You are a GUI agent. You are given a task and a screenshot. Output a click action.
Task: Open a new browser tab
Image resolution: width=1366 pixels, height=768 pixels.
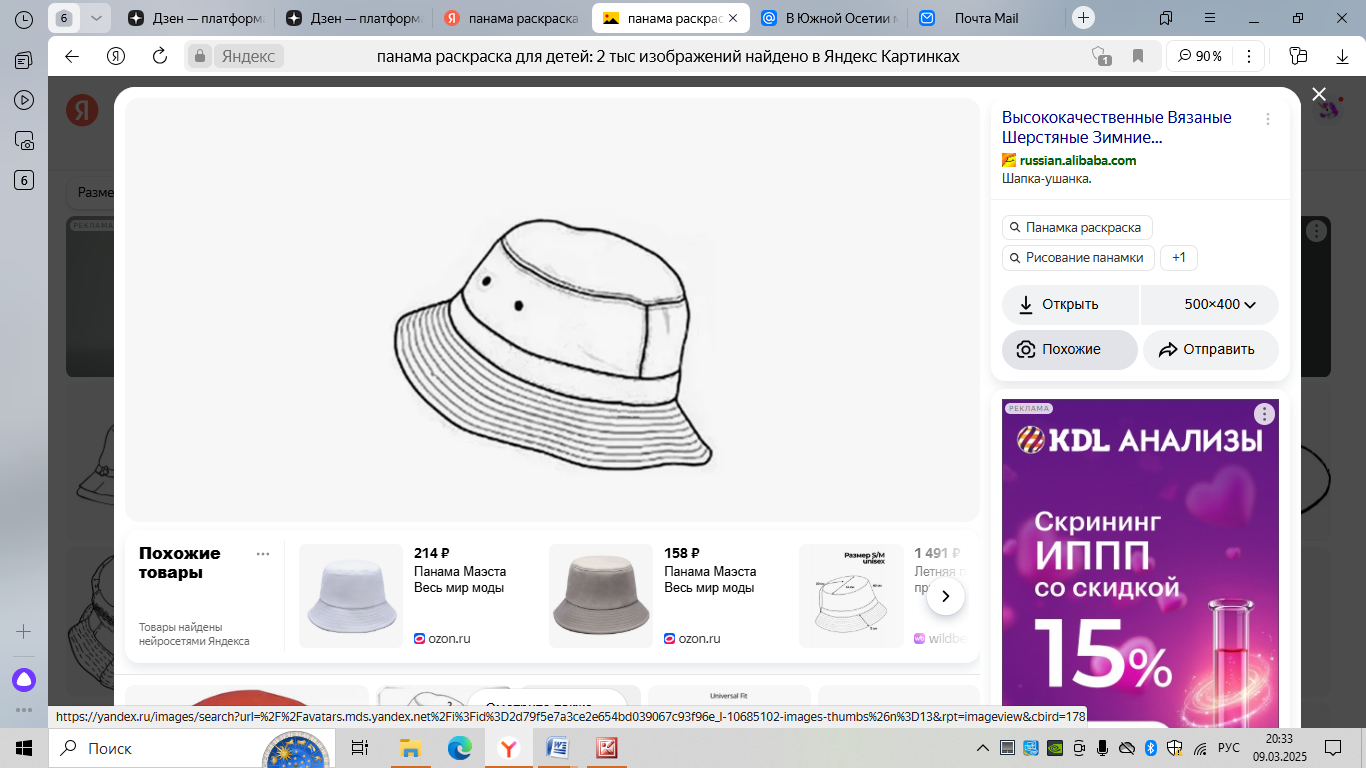(1084, 18)
